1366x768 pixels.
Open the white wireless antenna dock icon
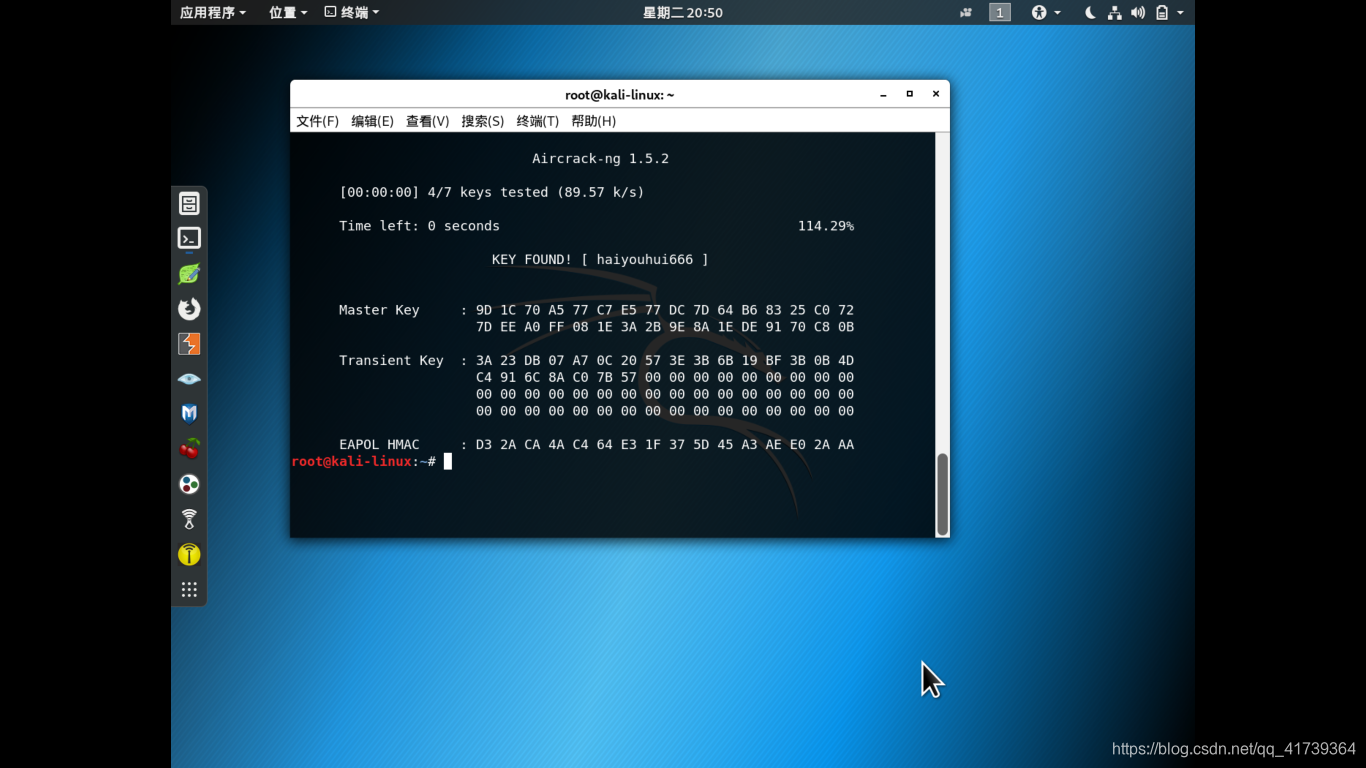coord(189,519)
